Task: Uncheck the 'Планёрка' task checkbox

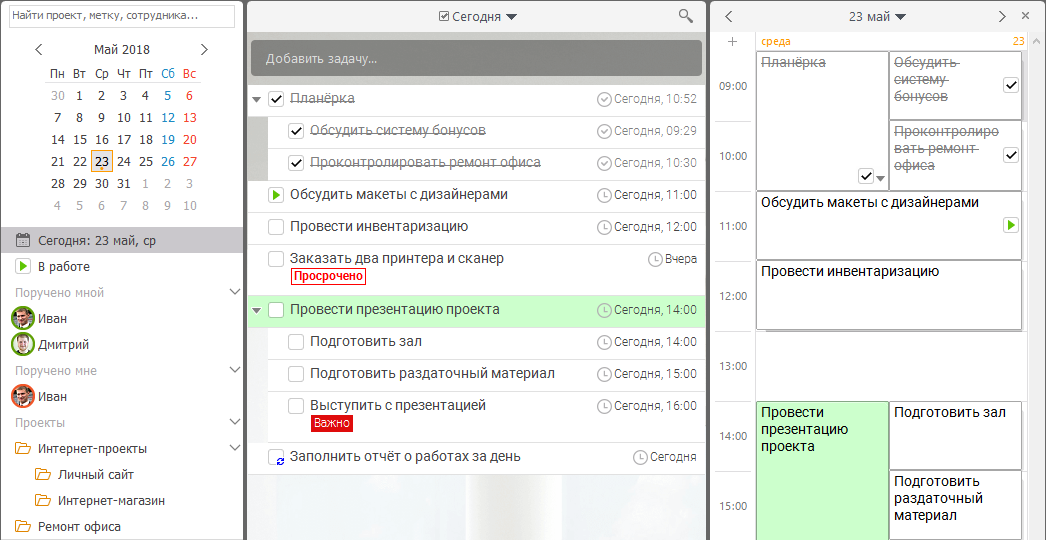Action: coord(276,99)
